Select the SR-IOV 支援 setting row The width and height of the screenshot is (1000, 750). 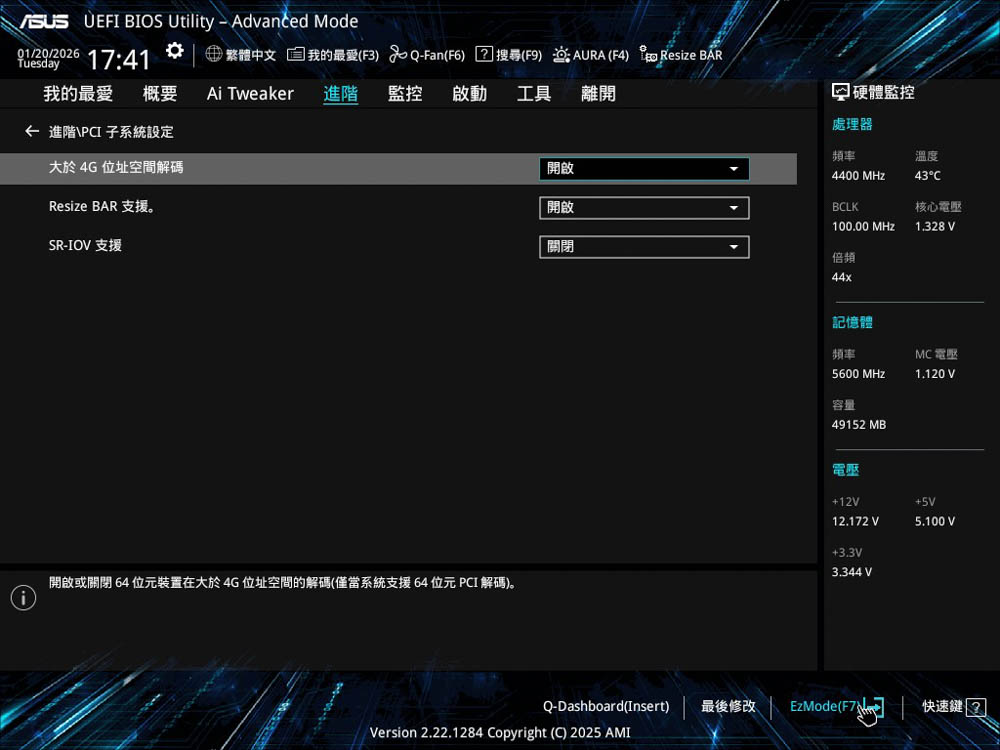pyautogui.click(x=86, y=246)
